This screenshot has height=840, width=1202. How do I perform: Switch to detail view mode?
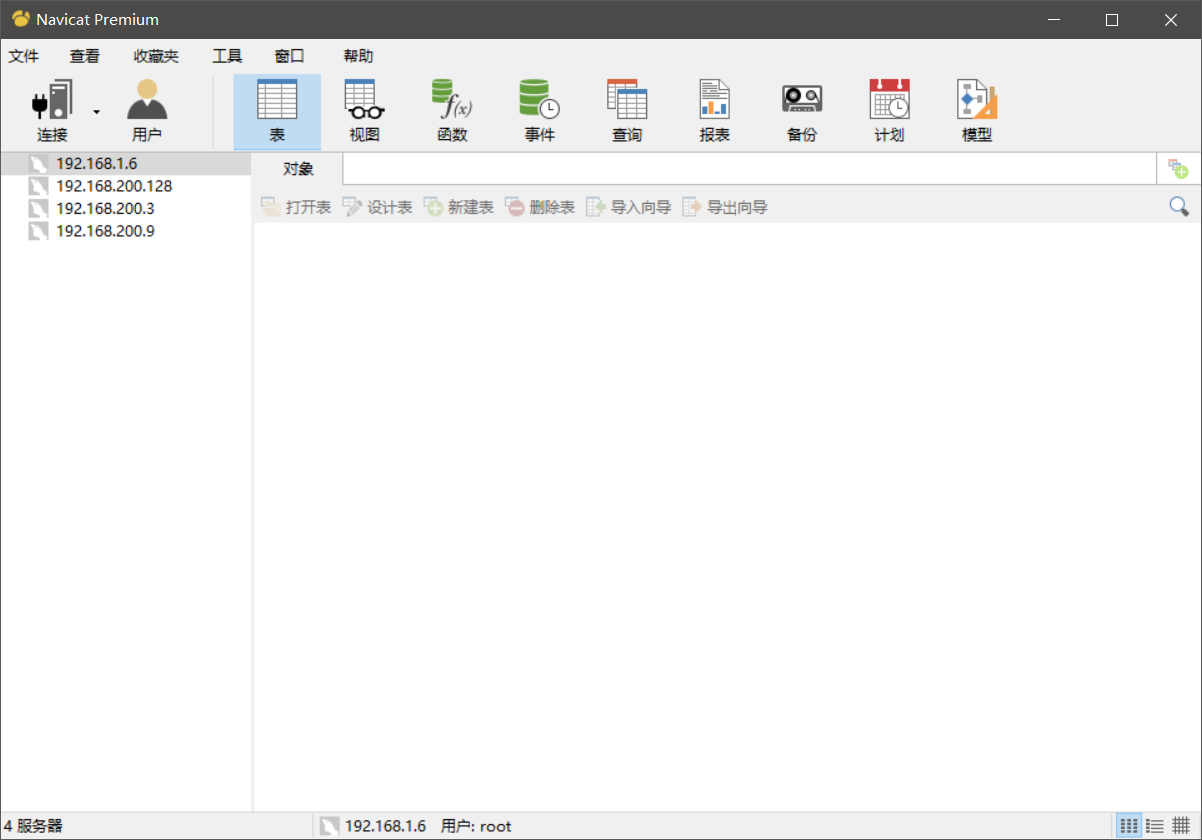(x=1181, y=826)
